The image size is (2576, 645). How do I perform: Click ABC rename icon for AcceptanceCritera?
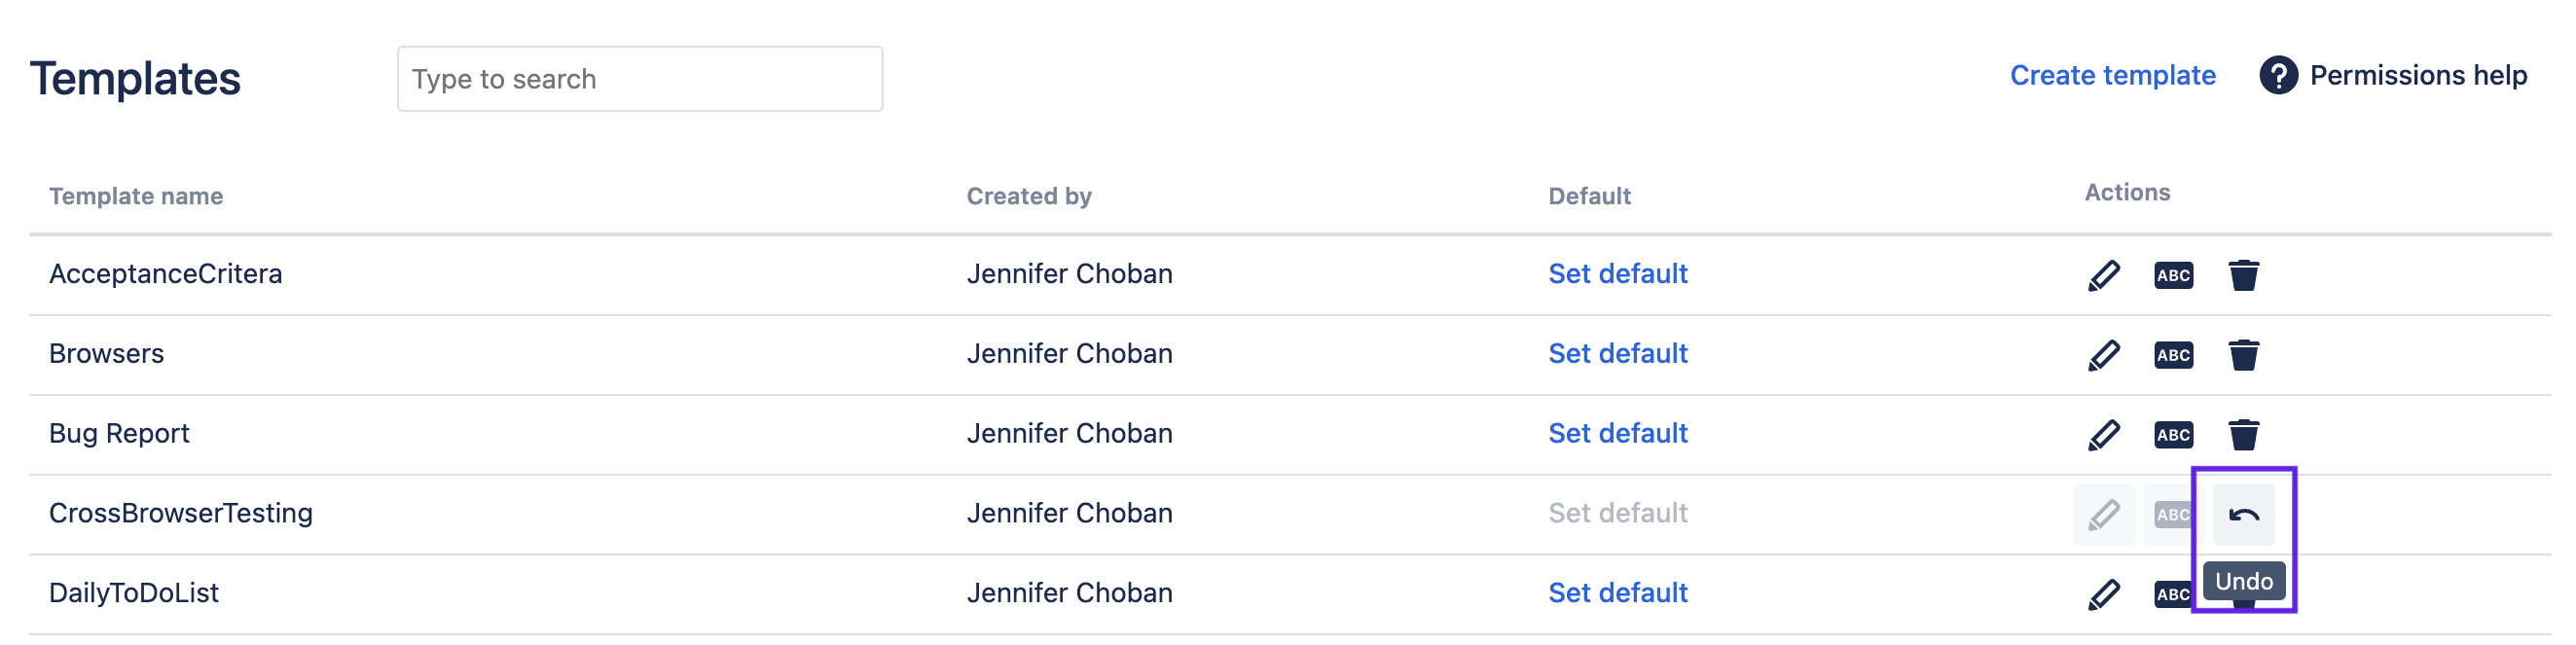[x=2173, y=275]
